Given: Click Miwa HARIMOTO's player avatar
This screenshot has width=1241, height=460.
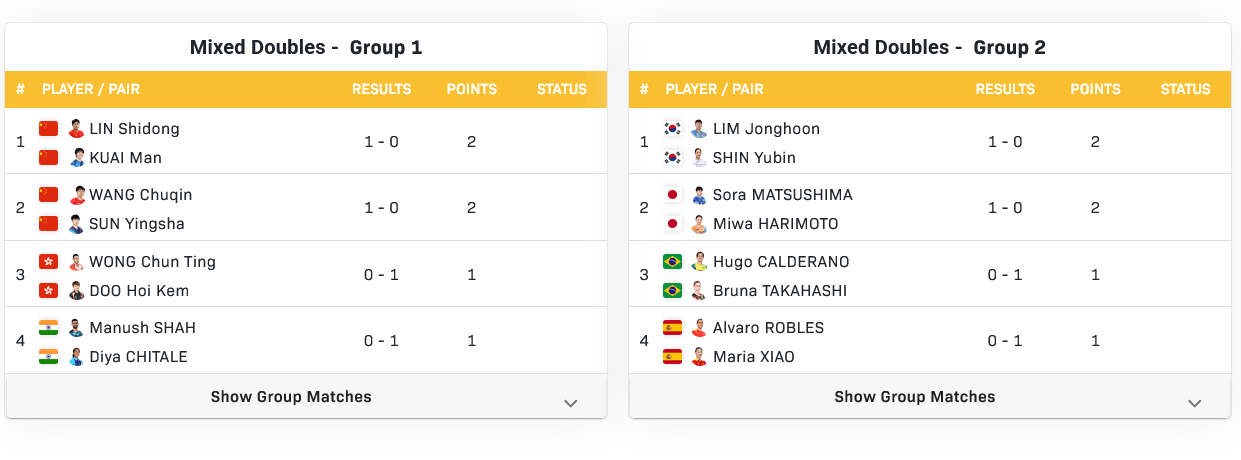Looking at the screenshot, I should tap(700, 224).
